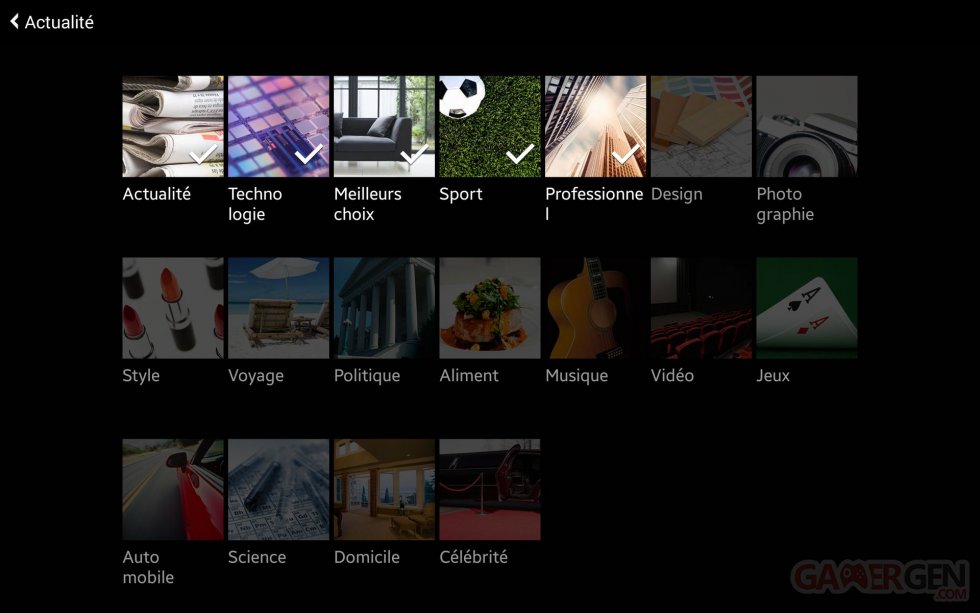Viewport: 980px width, 613px height.
Task: Add the Automobile red car category
Action: tap(173, 489)
